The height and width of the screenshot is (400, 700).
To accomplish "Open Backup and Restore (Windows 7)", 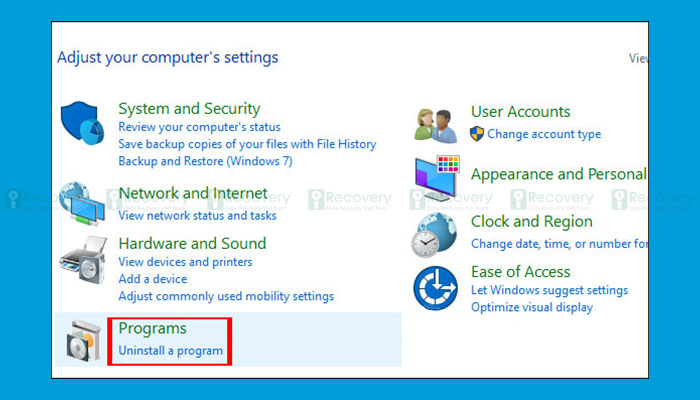I will tap(205, 161).
